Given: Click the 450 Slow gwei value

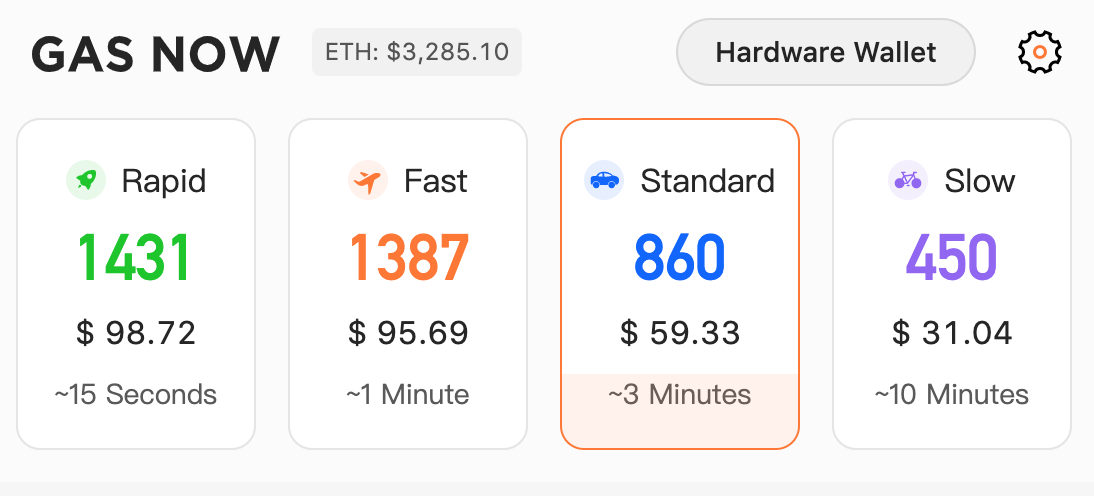Looking at the screenshot, I should coord(952,257).
